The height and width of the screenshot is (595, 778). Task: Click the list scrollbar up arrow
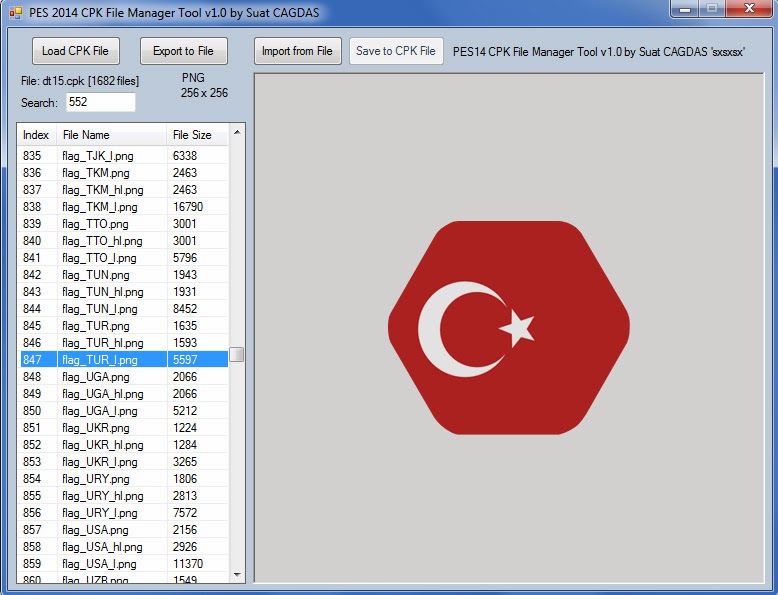(x=237, y=132)
